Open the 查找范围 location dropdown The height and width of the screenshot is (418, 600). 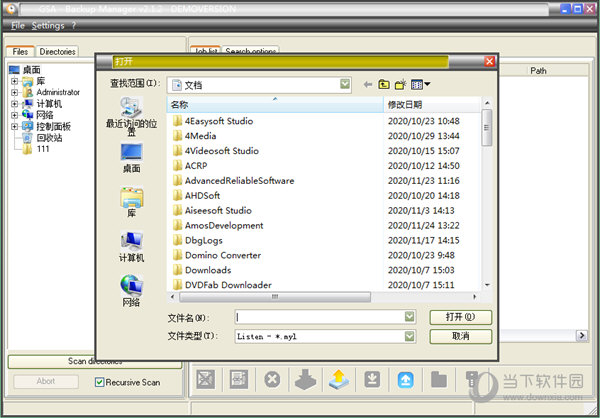pos(345,85)
